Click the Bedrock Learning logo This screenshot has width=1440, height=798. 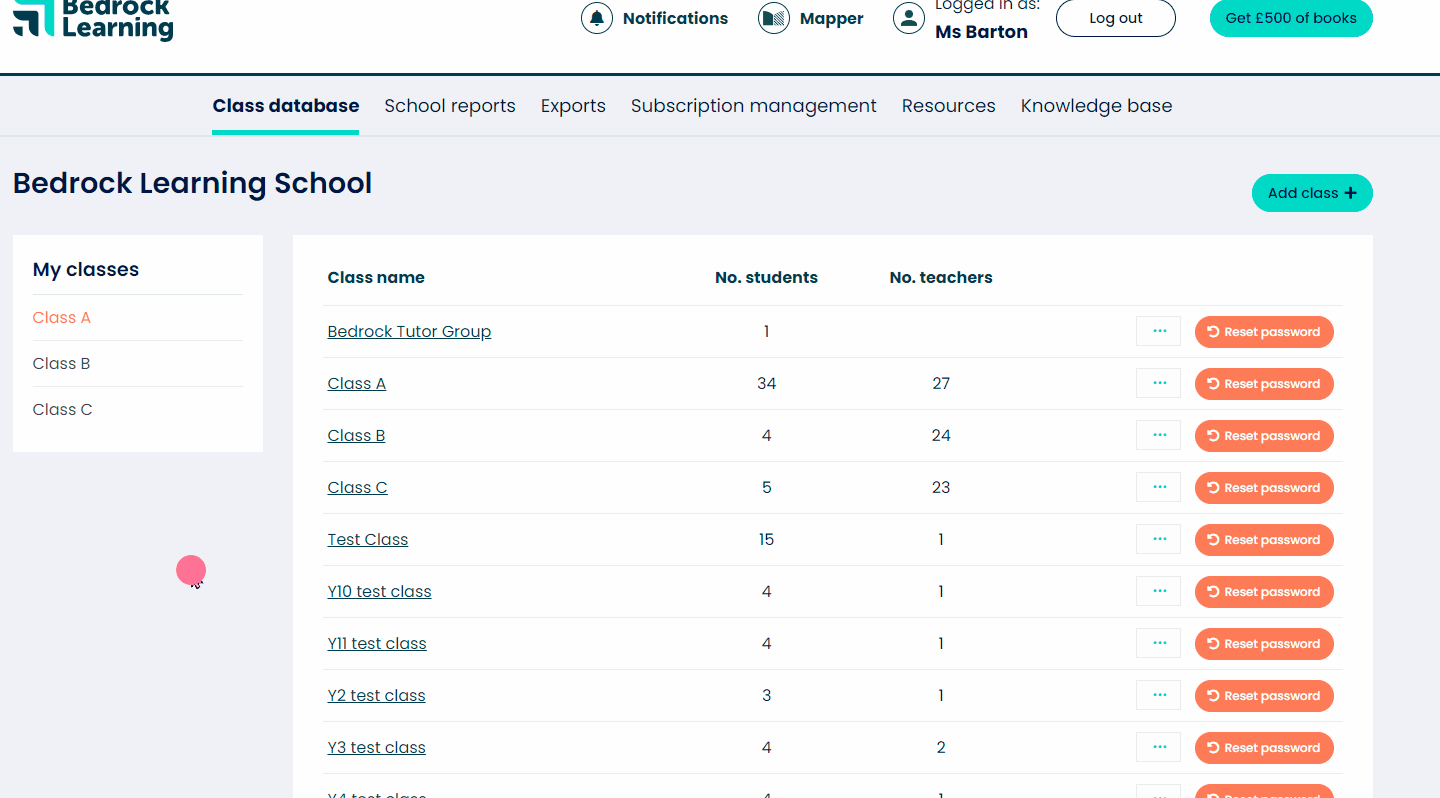[93, 19]
